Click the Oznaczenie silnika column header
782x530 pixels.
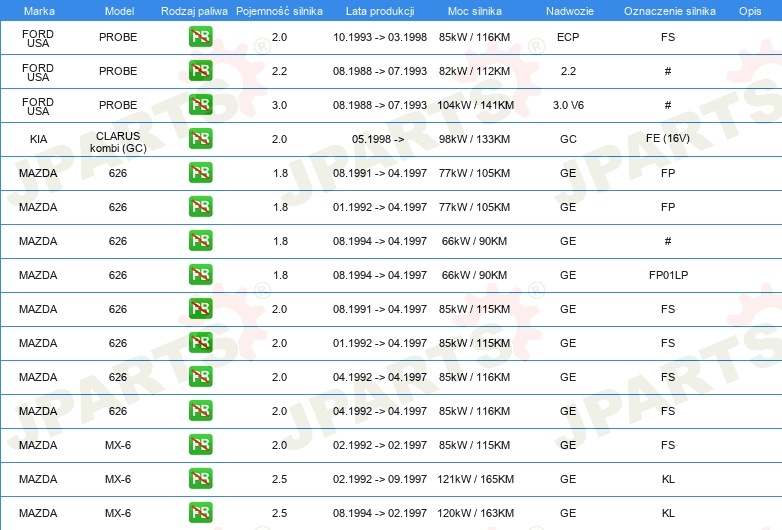[669, 11]
